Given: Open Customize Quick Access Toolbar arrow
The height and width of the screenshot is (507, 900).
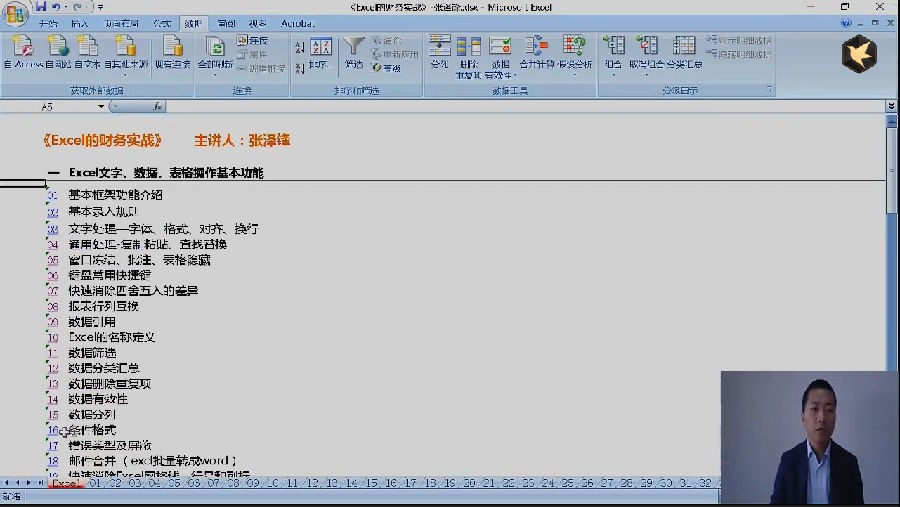Looking at the screenshot, I should point(100,7).
